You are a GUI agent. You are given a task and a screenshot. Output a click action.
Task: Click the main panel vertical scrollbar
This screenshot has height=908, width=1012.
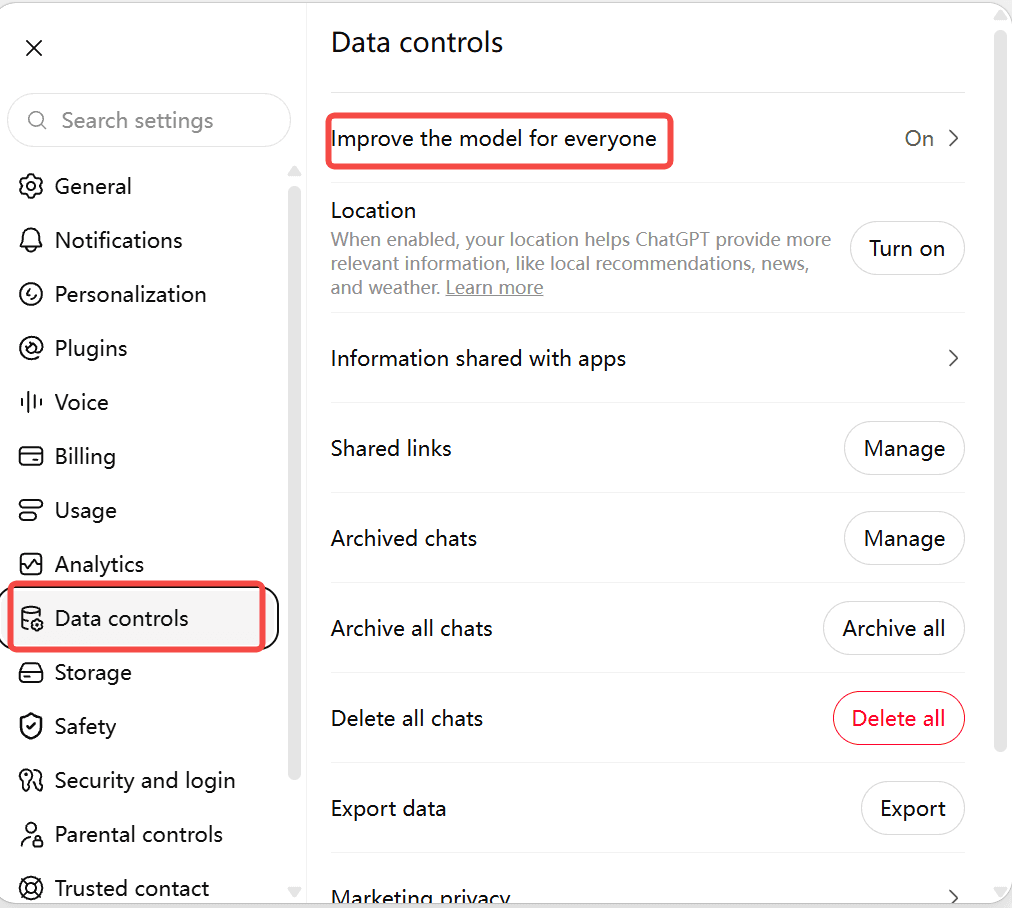pyautogui.click(x=1000, y=390)
